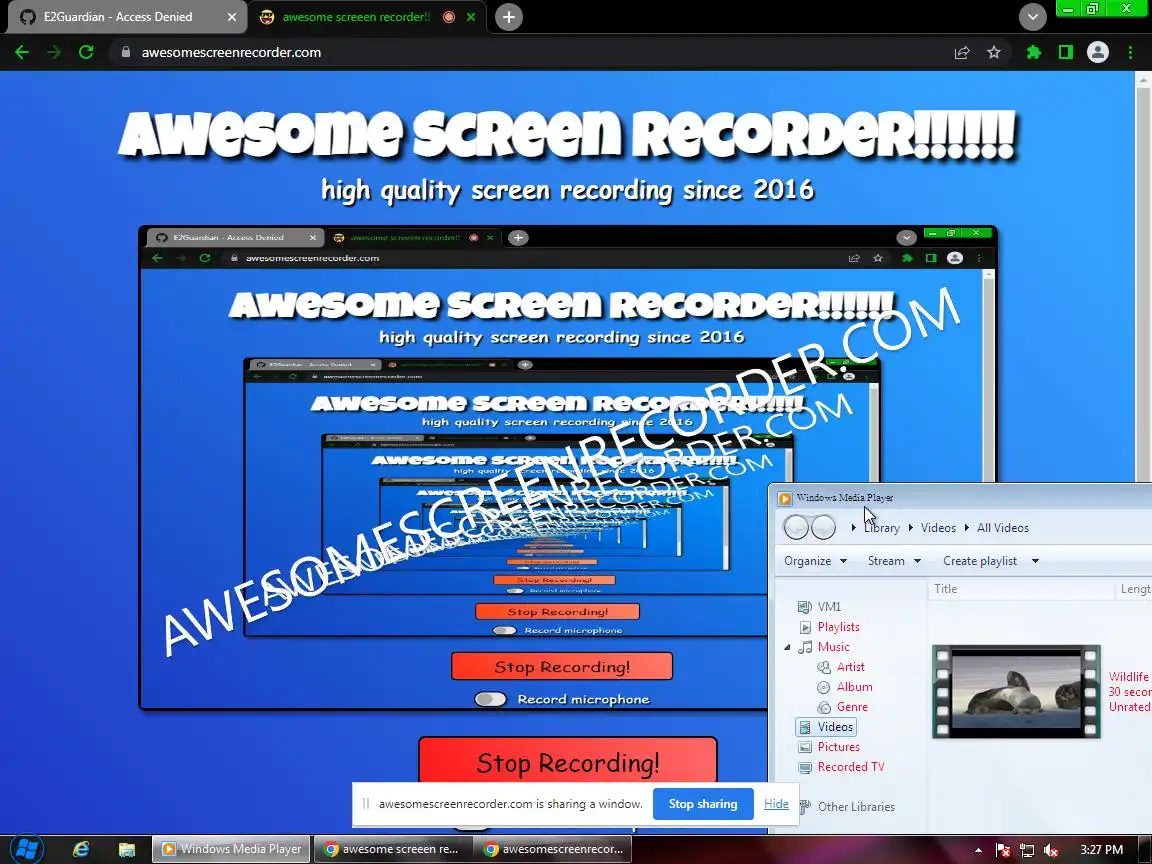Select All Videos in the breadcrumb
The width and height of the screenshot is (1152, 864).
1003,528
